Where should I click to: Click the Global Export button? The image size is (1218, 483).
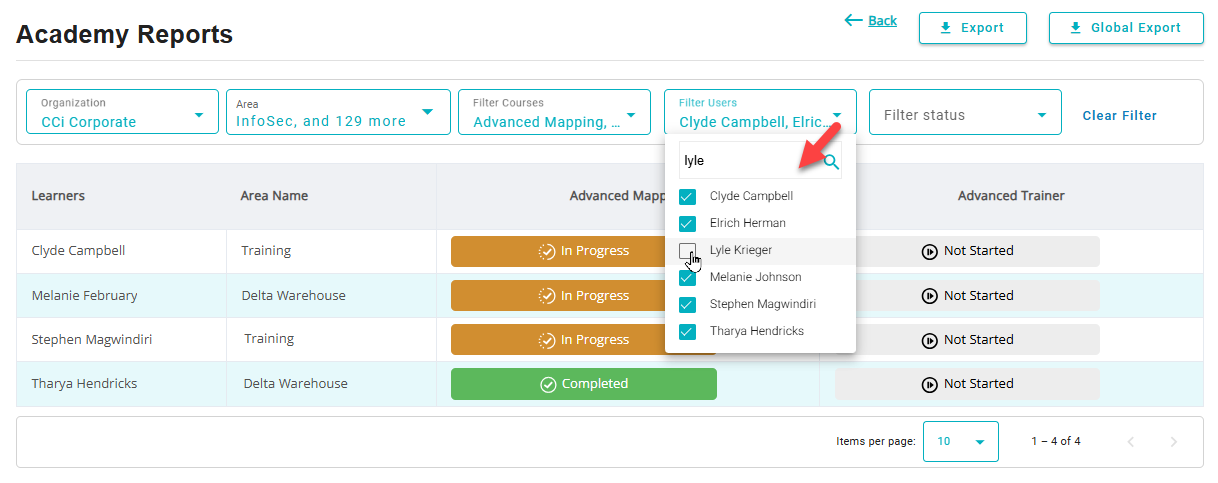(1125, 28)
